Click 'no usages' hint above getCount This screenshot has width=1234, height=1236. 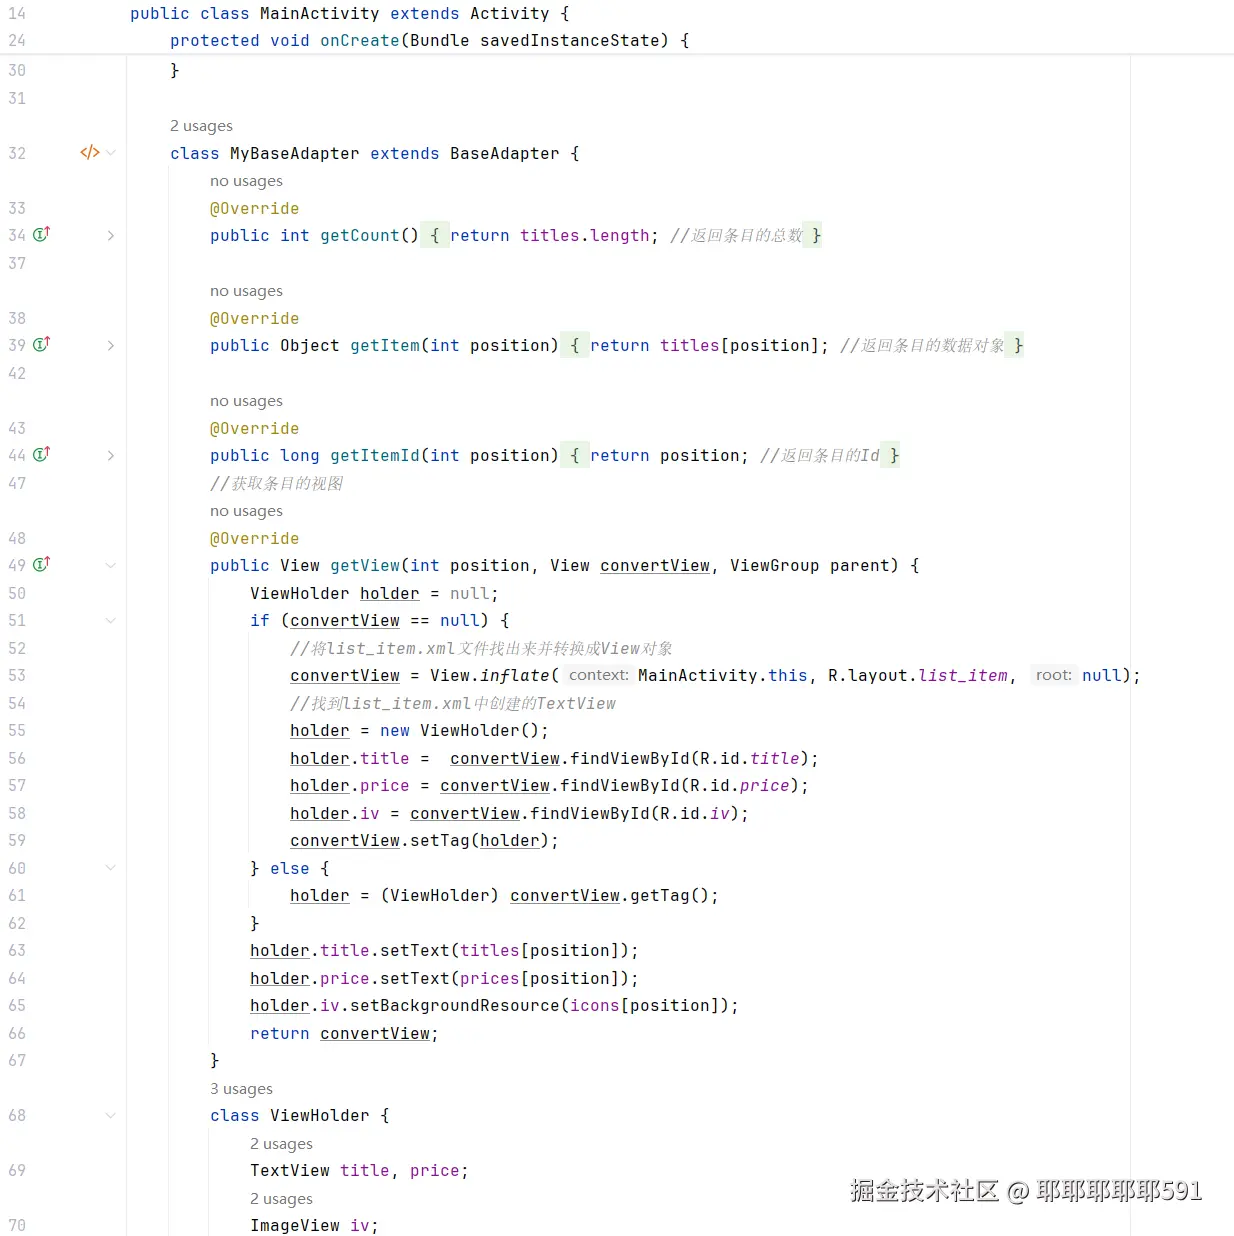pos(246,181)
